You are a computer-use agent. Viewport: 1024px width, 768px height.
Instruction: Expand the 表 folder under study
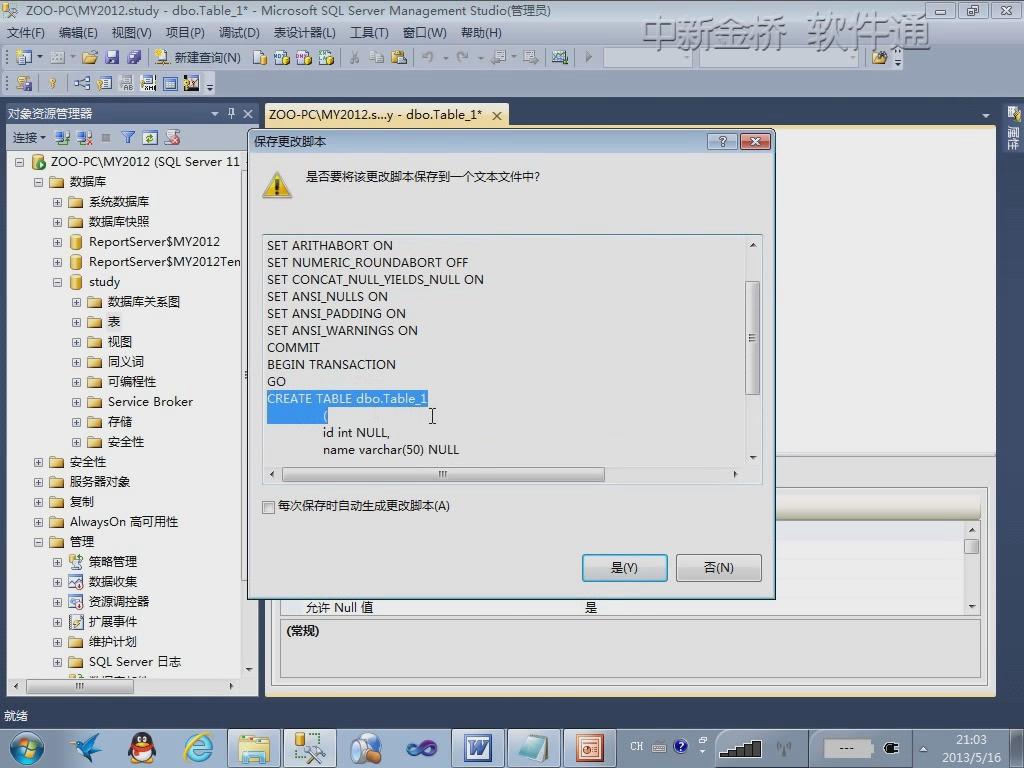[x=76, y=322]
